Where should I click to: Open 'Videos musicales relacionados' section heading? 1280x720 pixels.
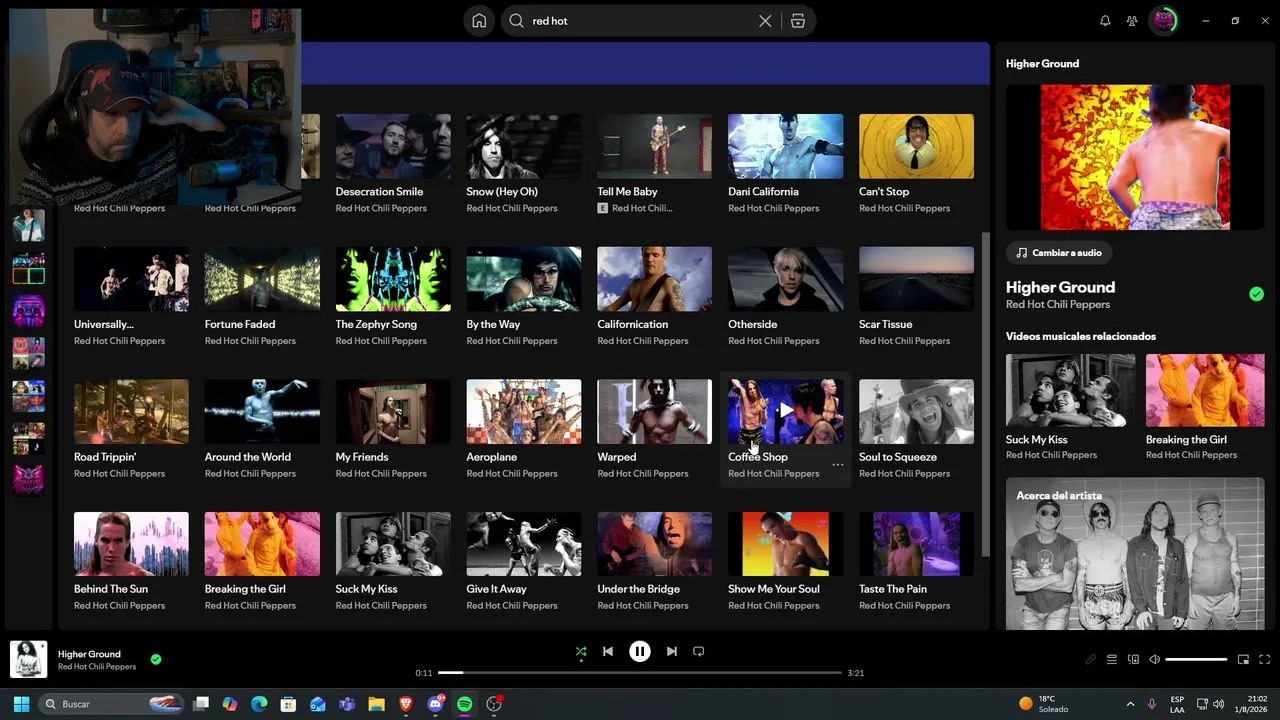pos(1081,336)
